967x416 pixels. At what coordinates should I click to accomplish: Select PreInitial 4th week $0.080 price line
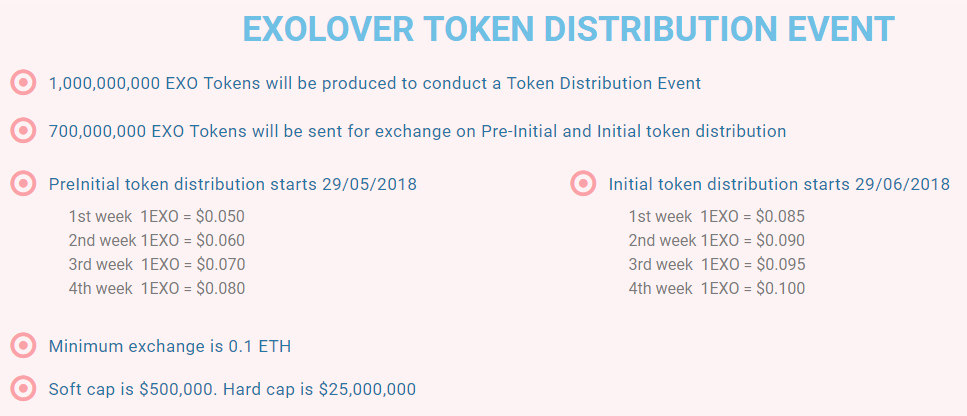click(x=157, y=288)
